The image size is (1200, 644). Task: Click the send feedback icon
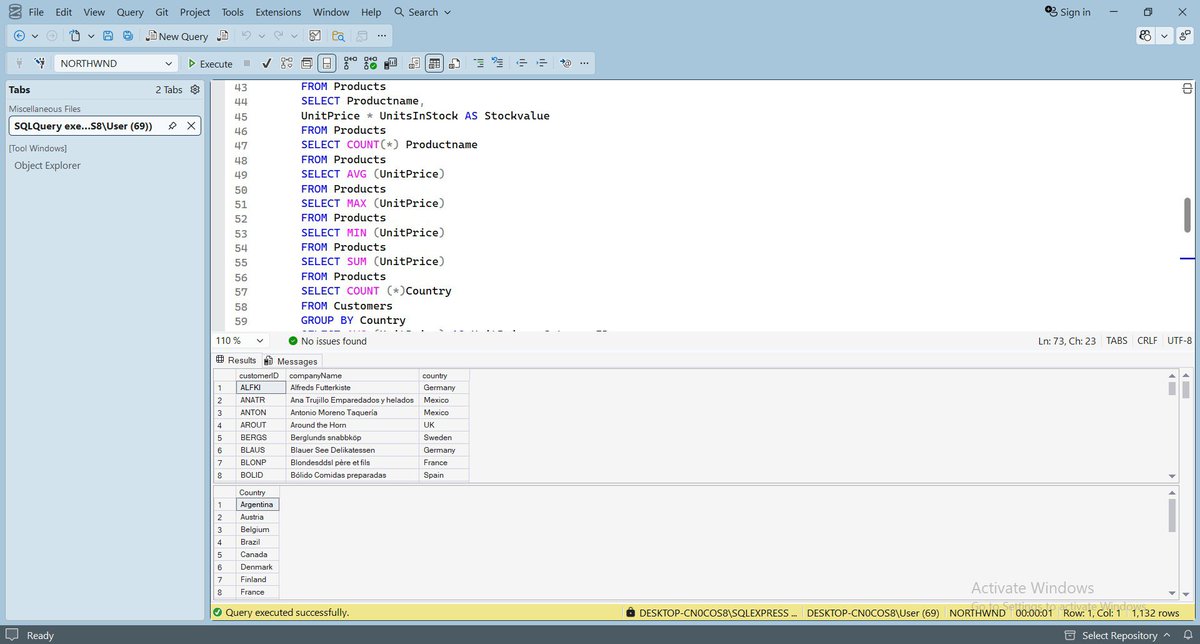click(x=1185, y=36)
